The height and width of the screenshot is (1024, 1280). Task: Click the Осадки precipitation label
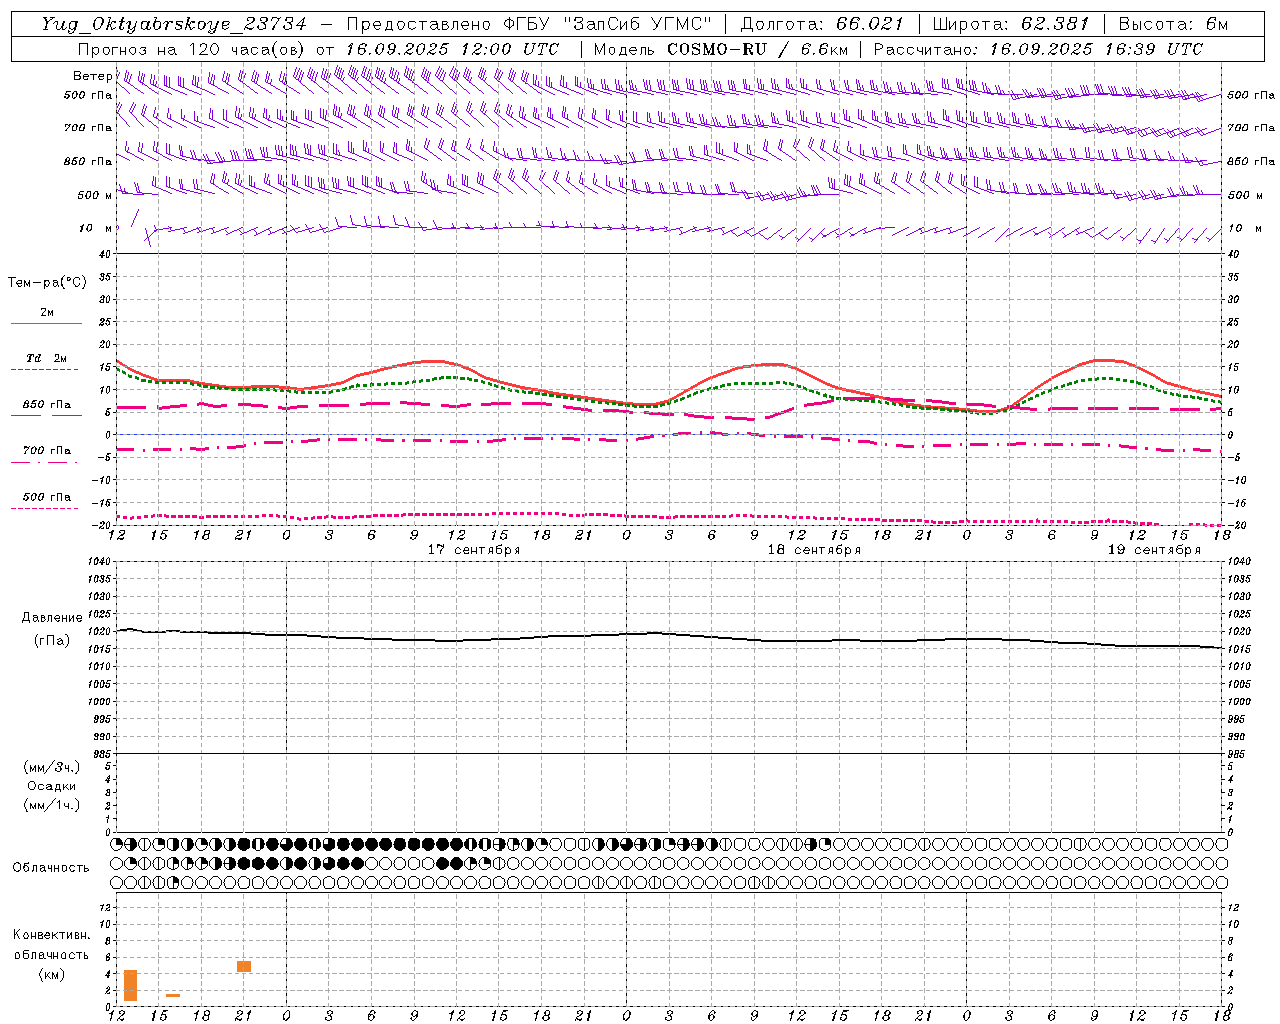[51, 786]
